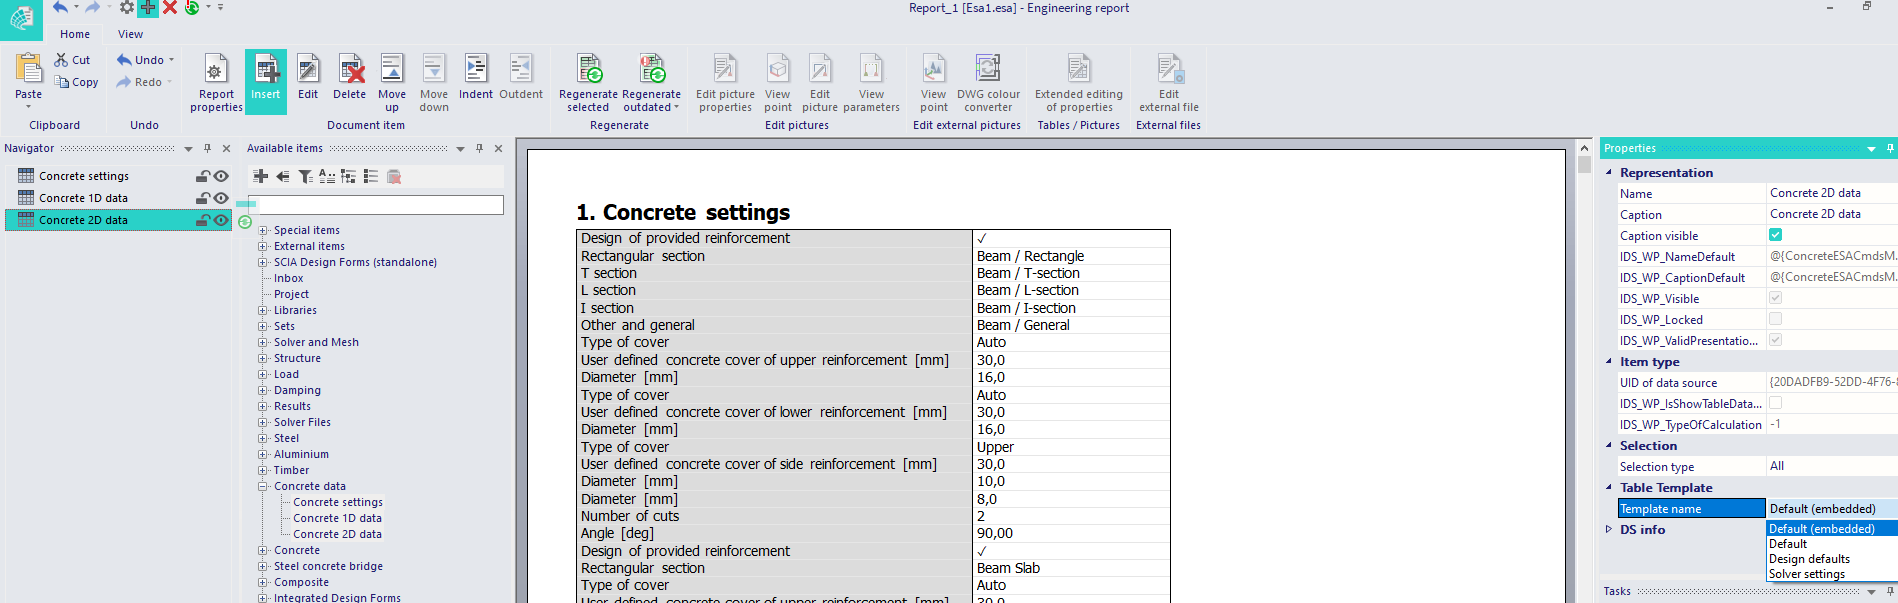Click the plus icon in Available items toolbar
1898x603 pixels.
coord(261,176)
